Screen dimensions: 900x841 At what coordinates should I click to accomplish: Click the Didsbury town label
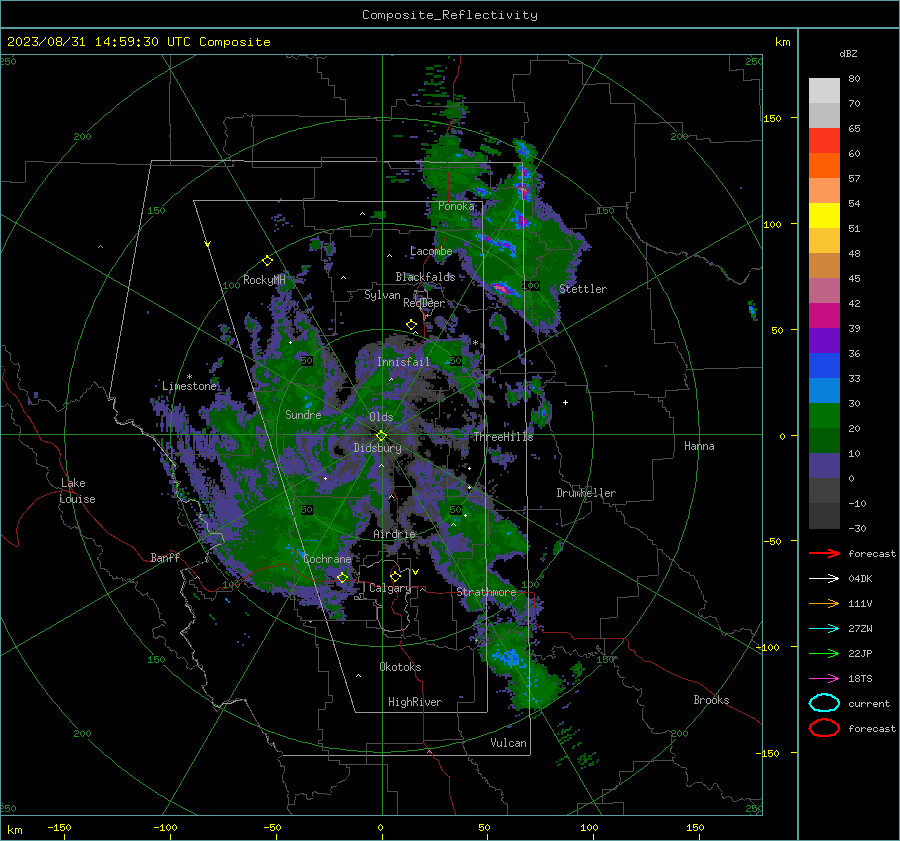(378, 448)
